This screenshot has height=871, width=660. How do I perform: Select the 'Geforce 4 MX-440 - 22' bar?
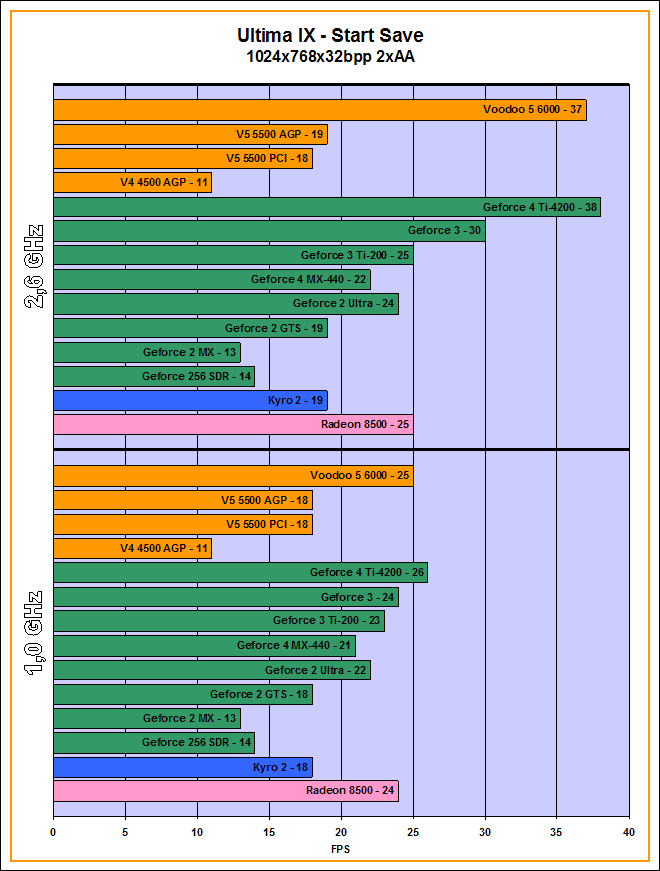(x=211, y=279)
